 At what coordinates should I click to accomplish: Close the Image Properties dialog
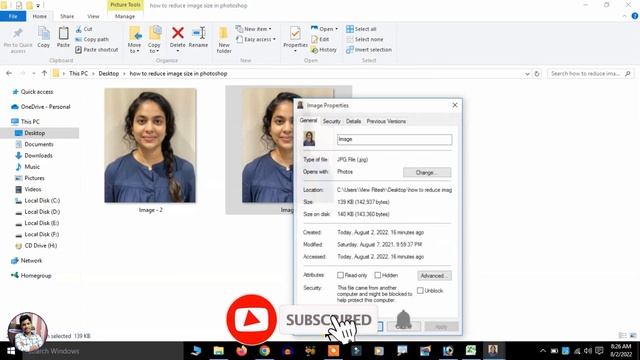click(x=455, y=105)
